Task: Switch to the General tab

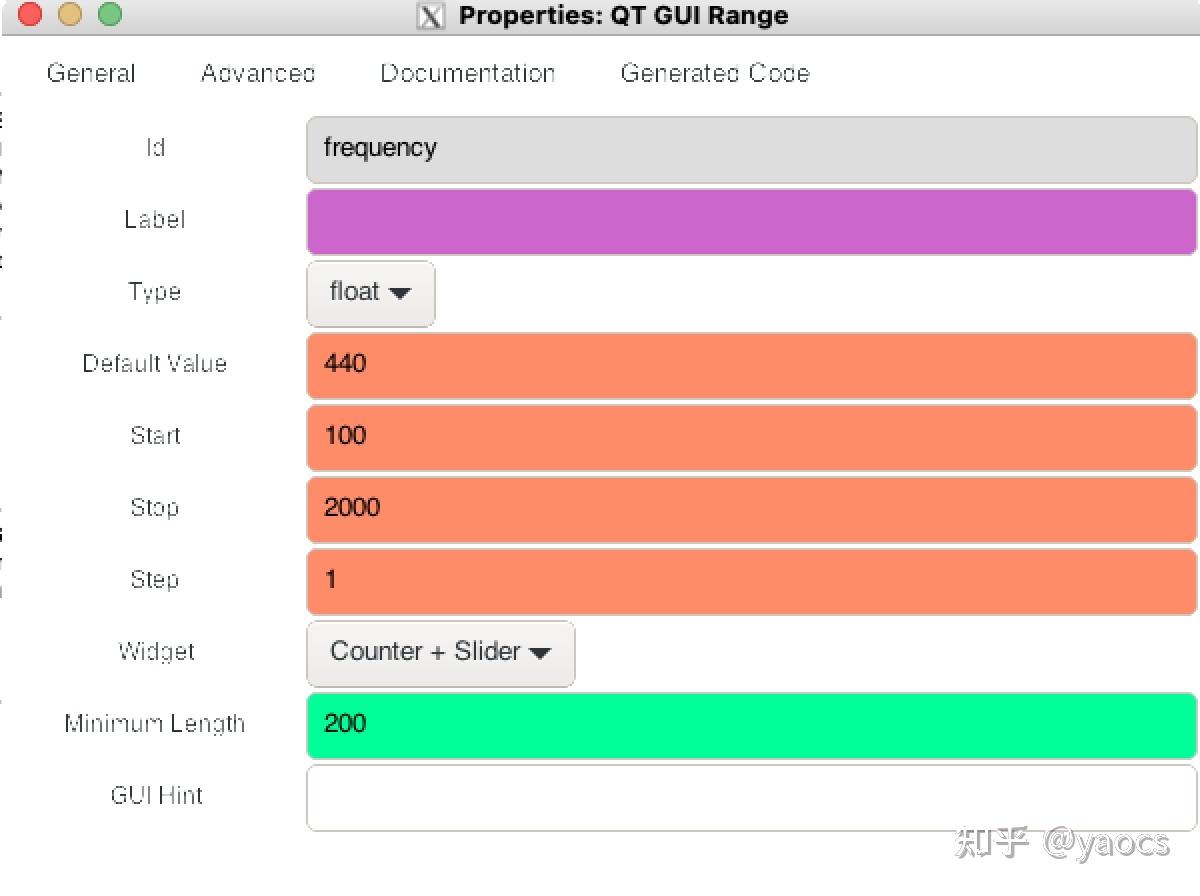Action: pyautogui.click(x=91, y=73)
